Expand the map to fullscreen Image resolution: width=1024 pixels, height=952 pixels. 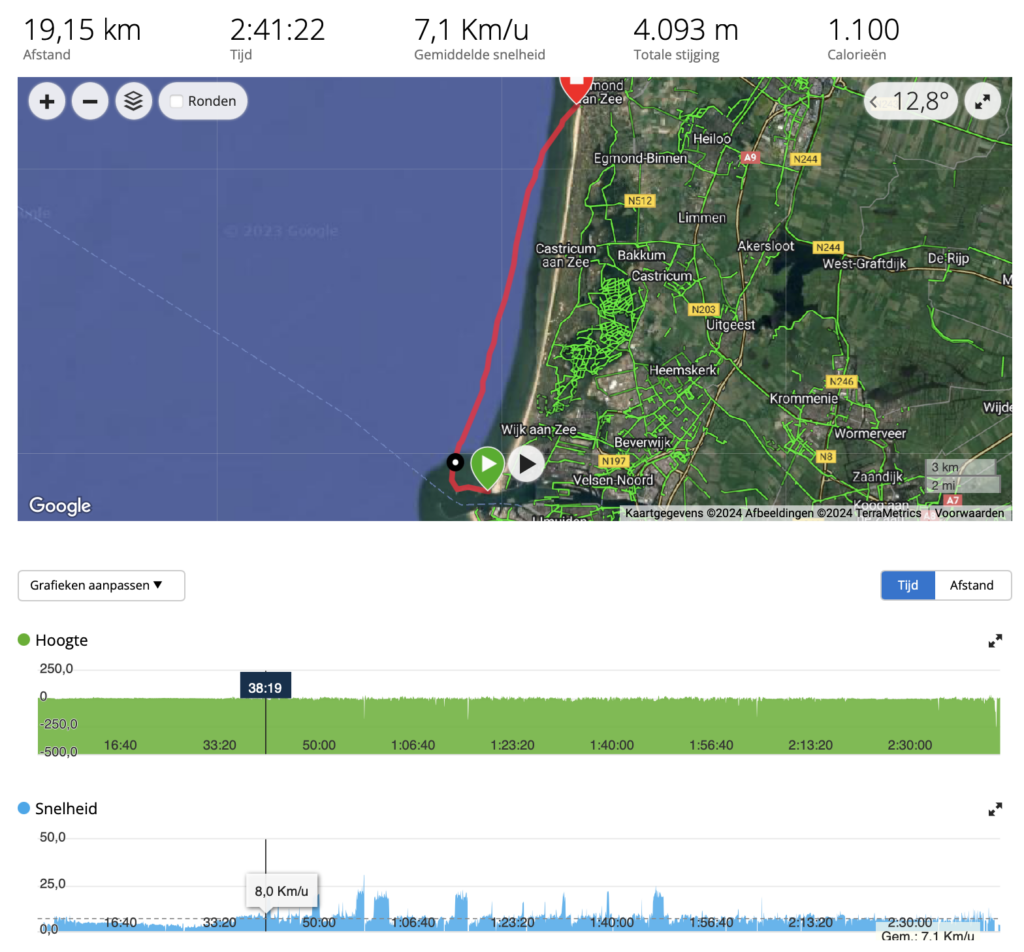tap(982, 101)
